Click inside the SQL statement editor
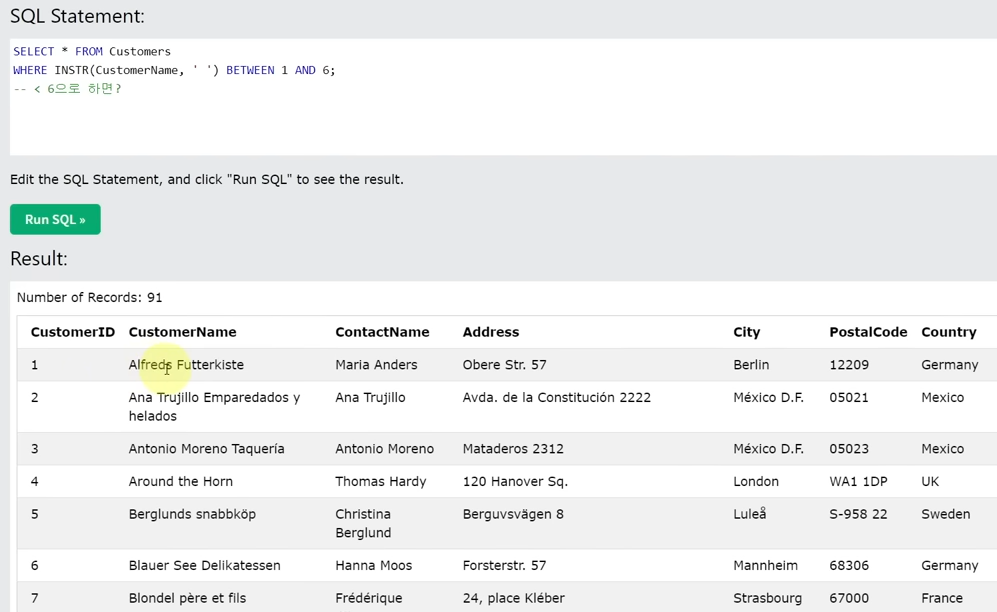Viewport: 997px width, 612px height. click(503, 97)
